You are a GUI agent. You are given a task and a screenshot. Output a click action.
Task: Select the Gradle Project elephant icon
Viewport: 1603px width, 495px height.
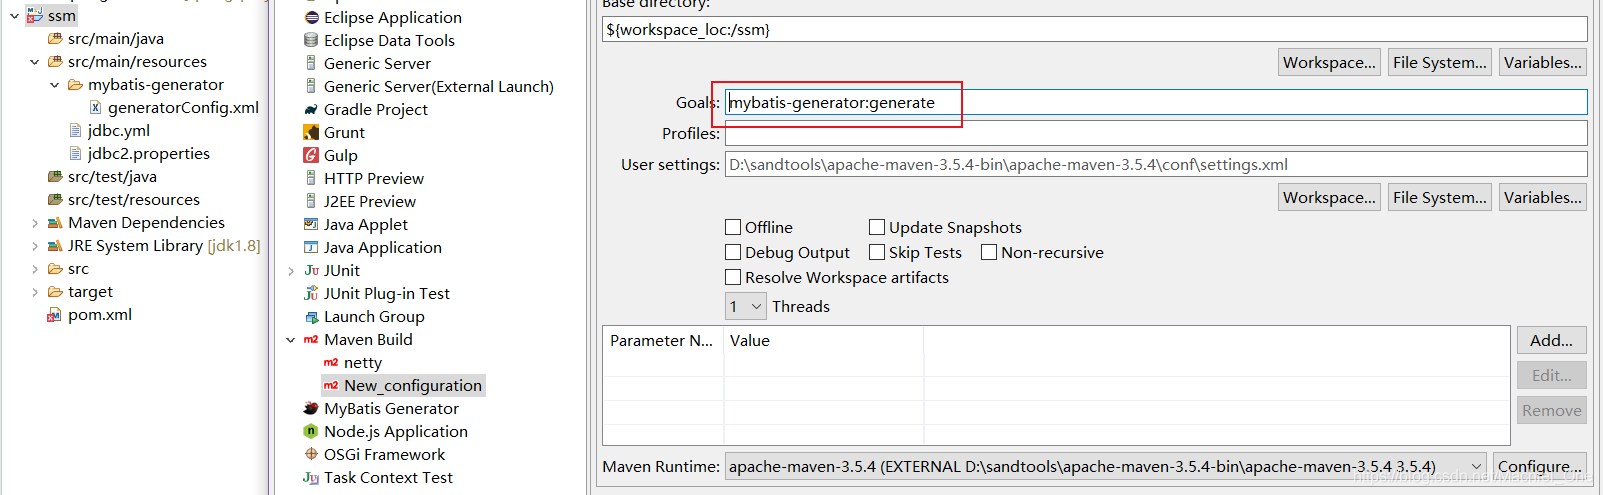(x=311, y=110)
